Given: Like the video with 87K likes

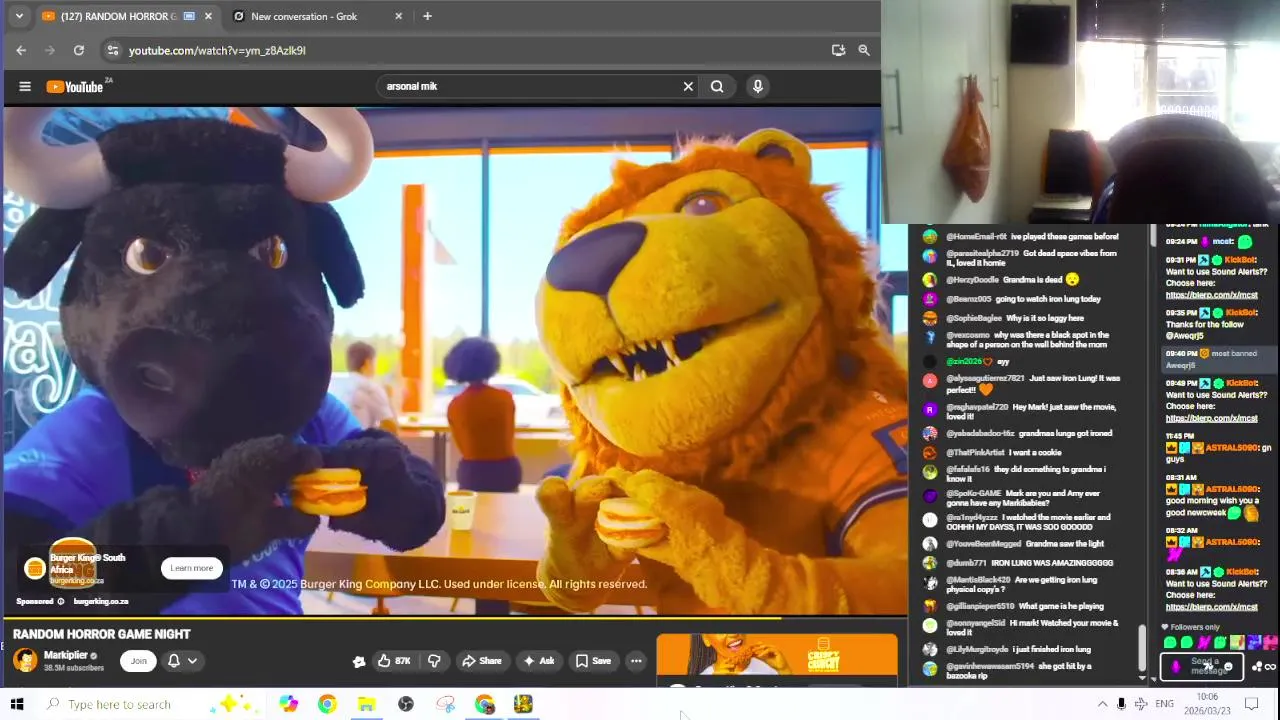Looking at the screenshot, I should coord(396,660).
